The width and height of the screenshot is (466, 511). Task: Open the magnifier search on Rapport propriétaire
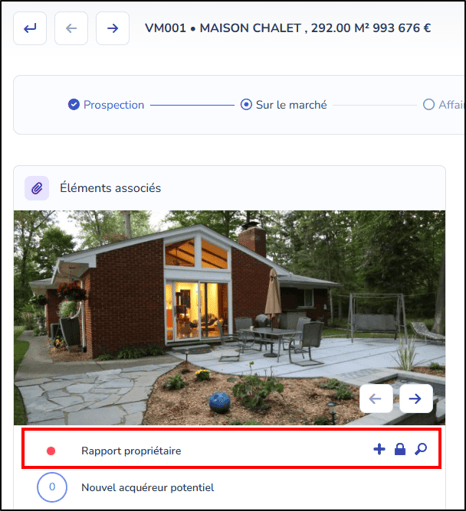click(x=421, y=449)
